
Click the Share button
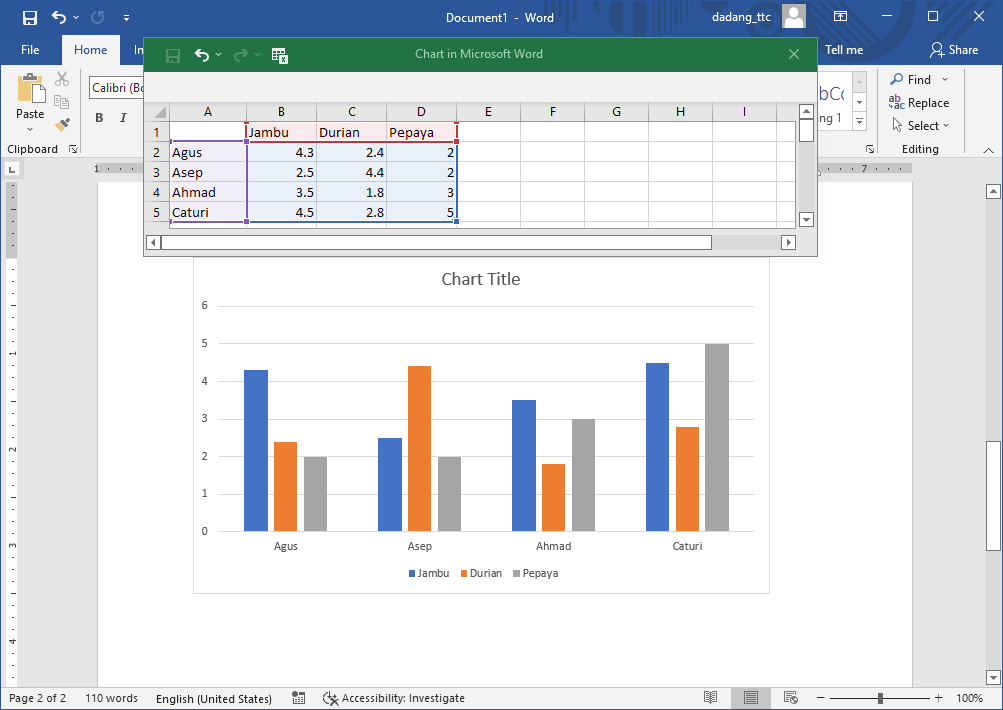click(x=955, y=49)
